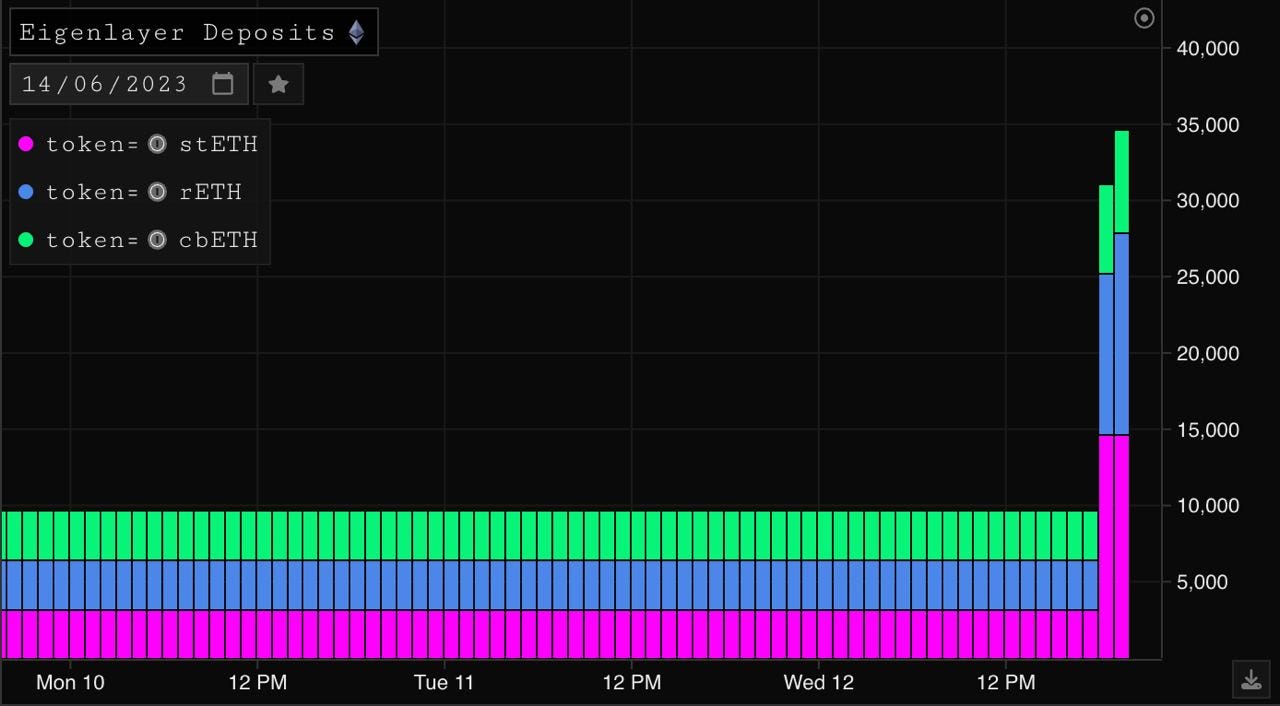1280x706 pixels.
Task: Click the 10,000 y-axis label
Action: (x=1207, y=506)
